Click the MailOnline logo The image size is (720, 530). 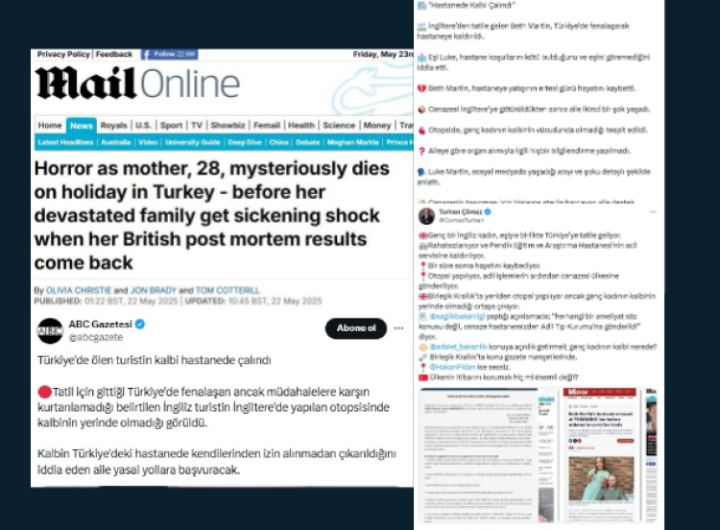coord(138,84)
